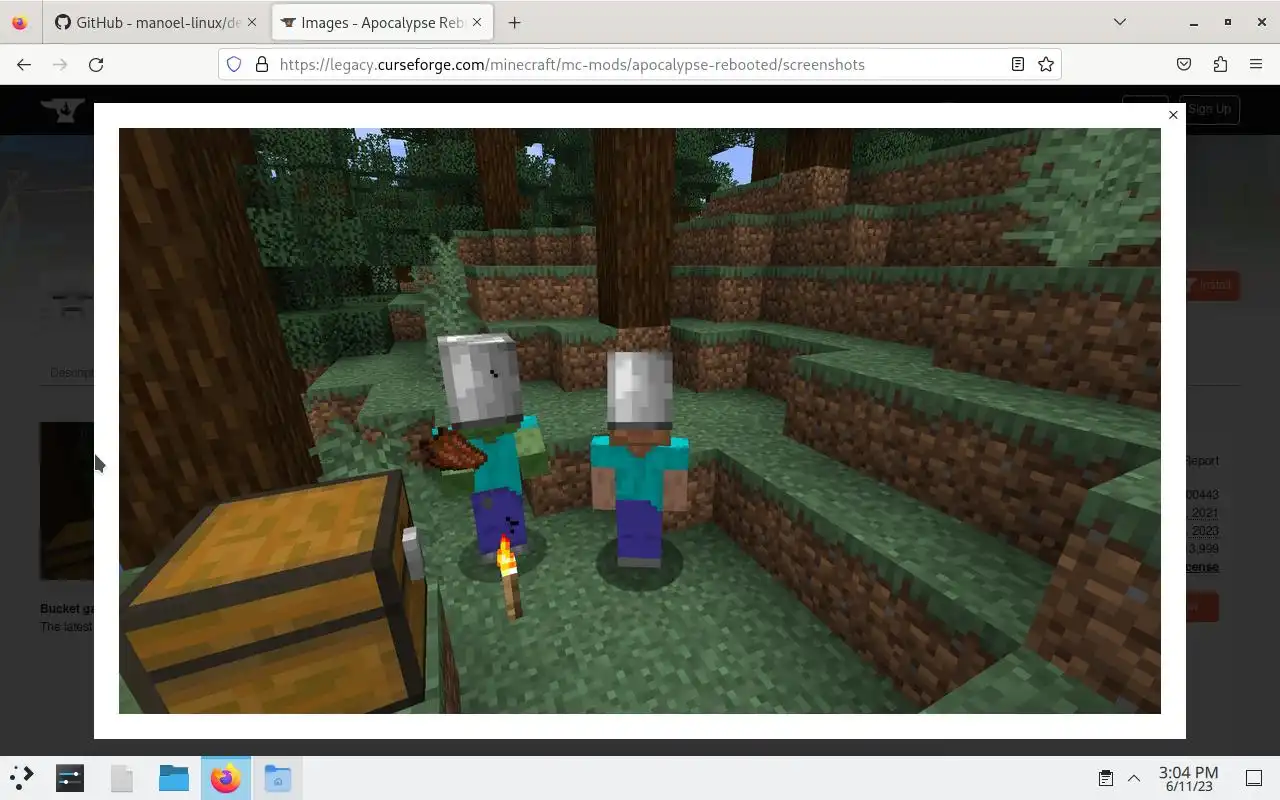Open the extensions puzzle icon

(1220, 64)
